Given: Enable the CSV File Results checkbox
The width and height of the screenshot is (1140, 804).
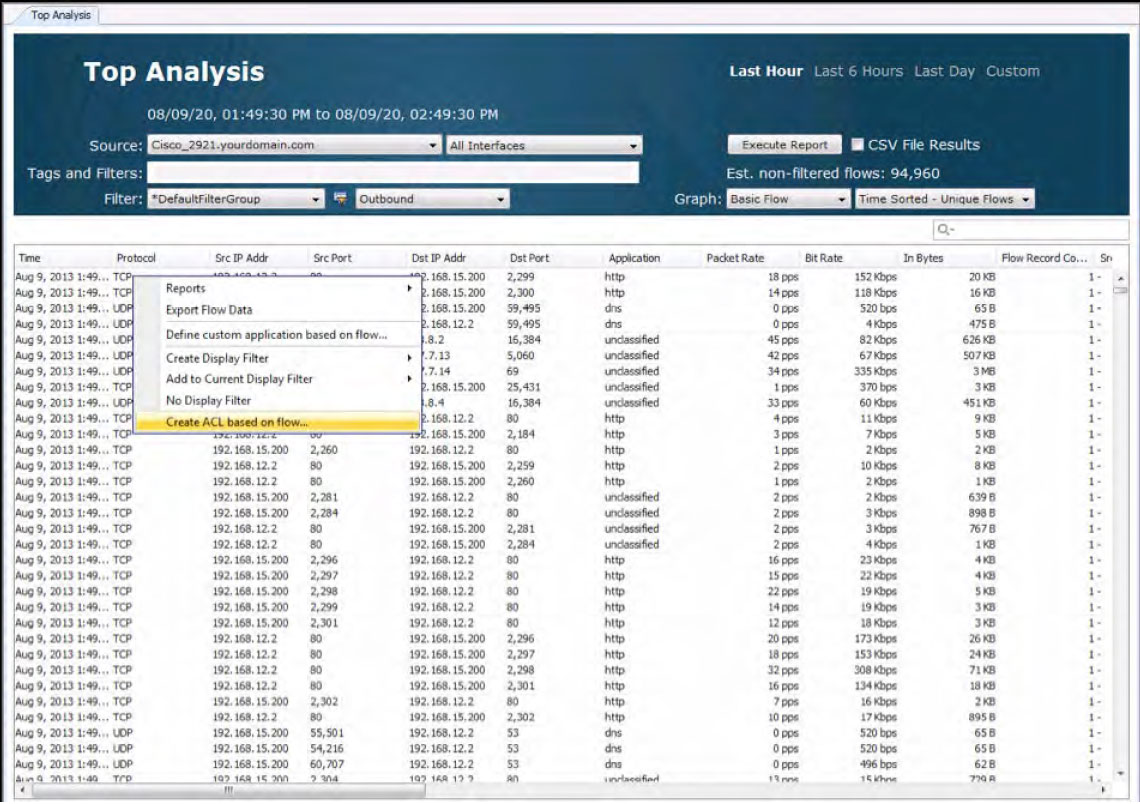Looking at the screenshot, I should pos(857,145).
